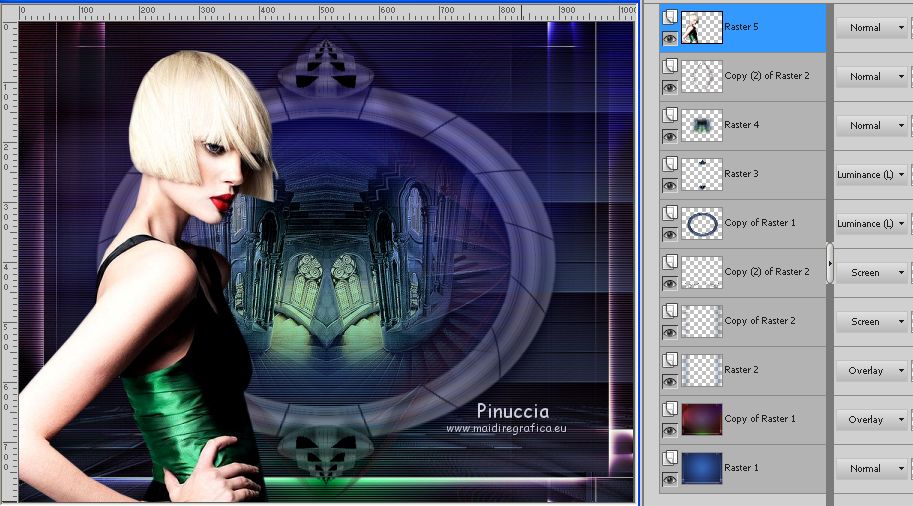The width and height of the screenshot is (913, 506).
Task: Select the ellipse ring thumbnail of Copy of Raster 1
Action: click(702, 223)
